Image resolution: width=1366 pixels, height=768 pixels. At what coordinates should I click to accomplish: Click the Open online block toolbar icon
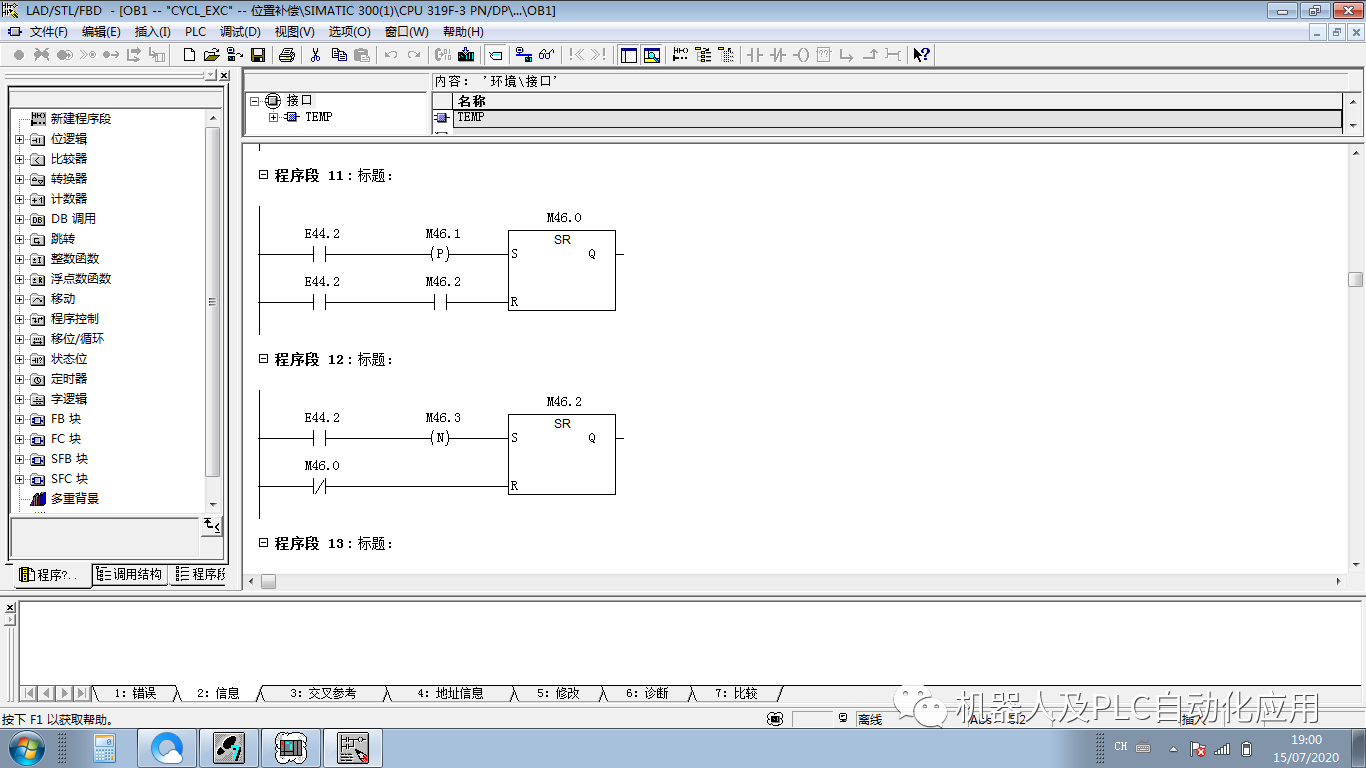pyautogui.click(x=234, y=55)
